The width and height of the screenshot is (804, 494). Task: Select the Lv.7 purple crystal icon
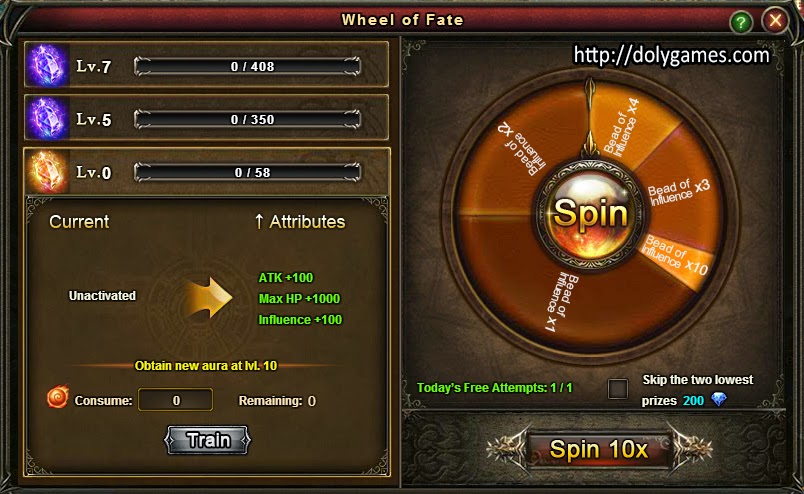point(48,65)
